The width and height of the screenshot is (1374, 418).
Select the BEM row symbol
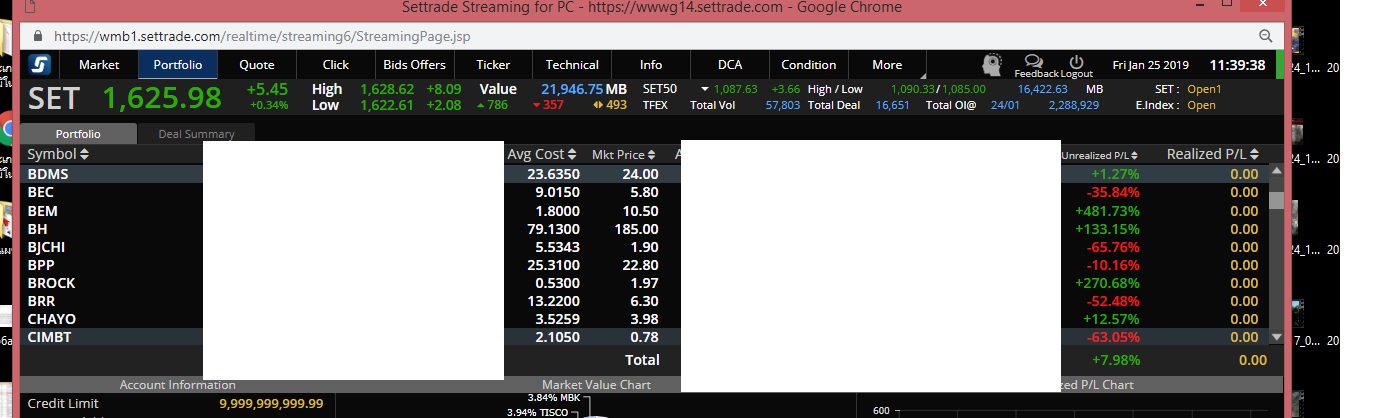(x=43, y=211)
